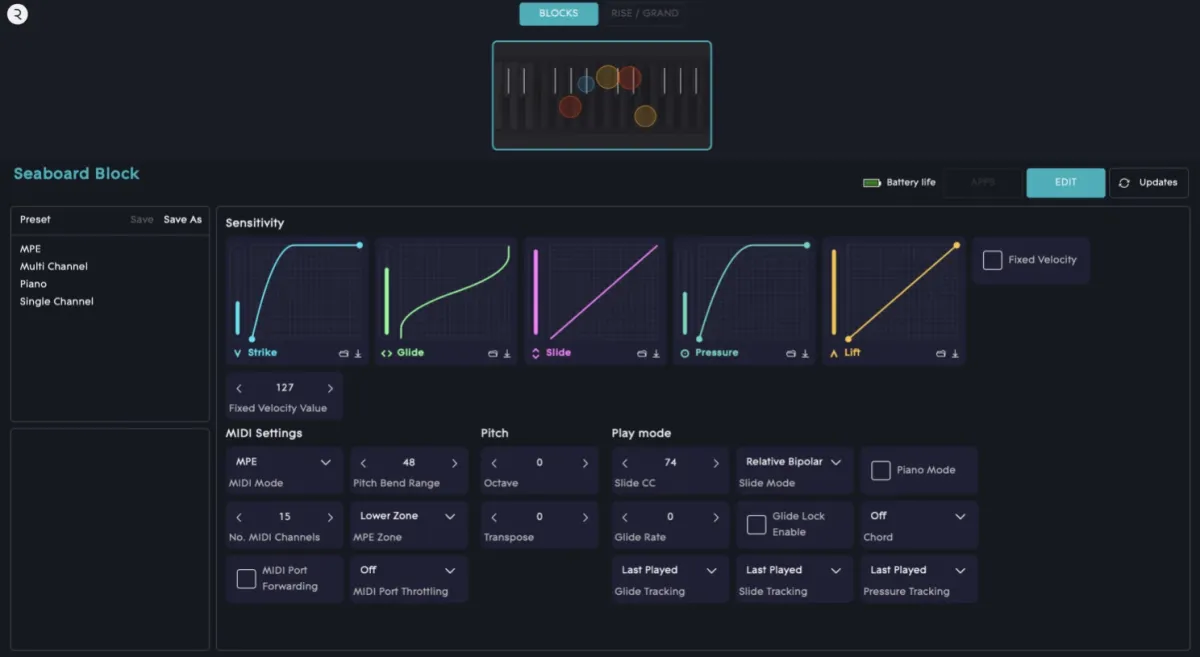Raise the Octave with right arrow
Viewport: 1200px width, 657px height.
586,463
